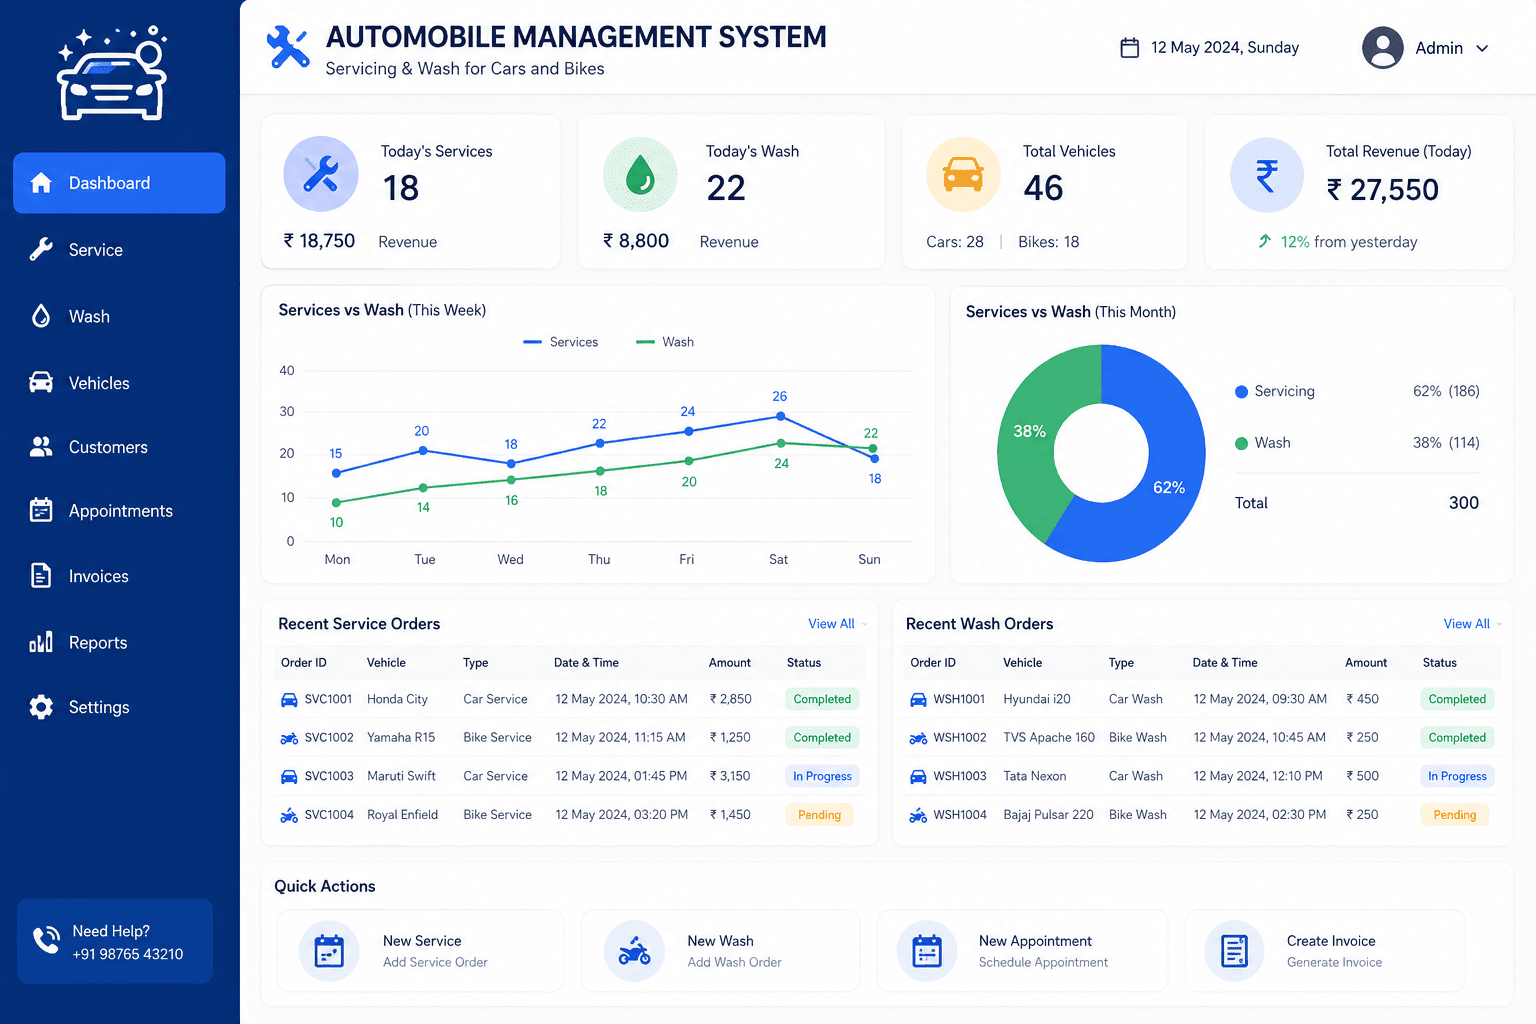
Task: Open the Appointments menu item
Action: coord(119,511)
